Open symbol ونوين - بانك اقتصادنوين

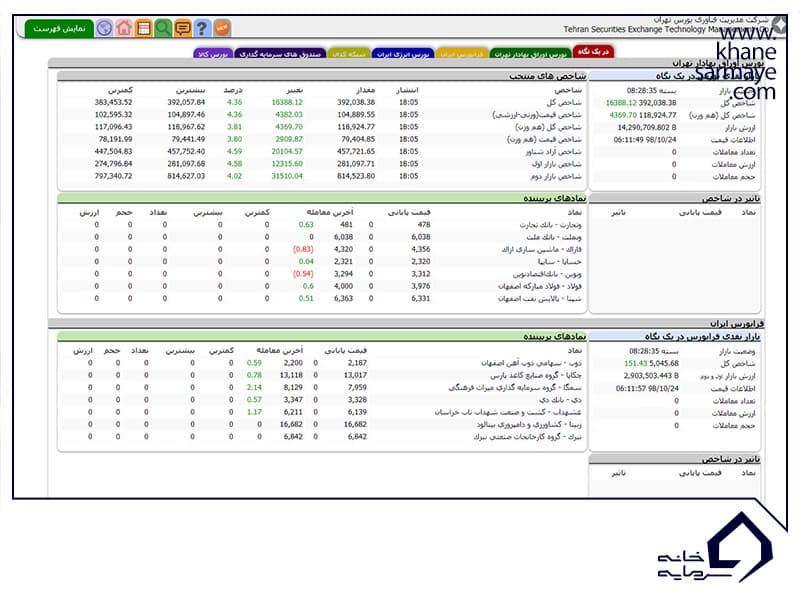click(x=547, y=274)
